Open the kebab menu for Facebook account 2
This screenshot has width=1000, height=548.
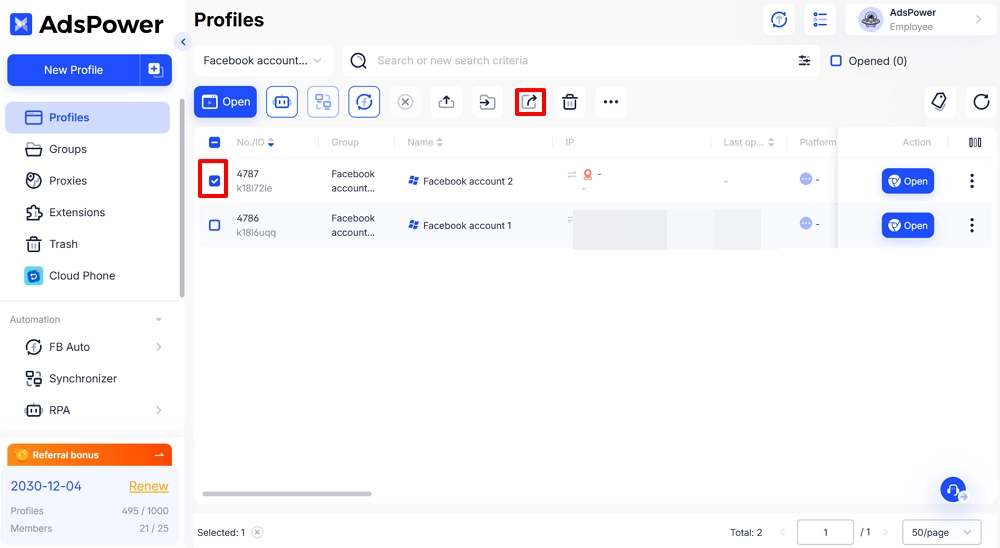tap(972, 181)
